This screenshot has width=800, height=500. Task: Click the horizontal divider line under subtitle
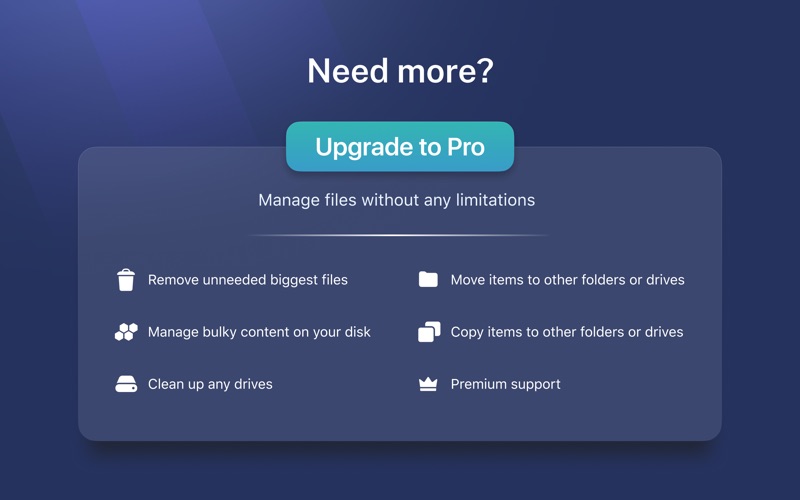[399, 235]
